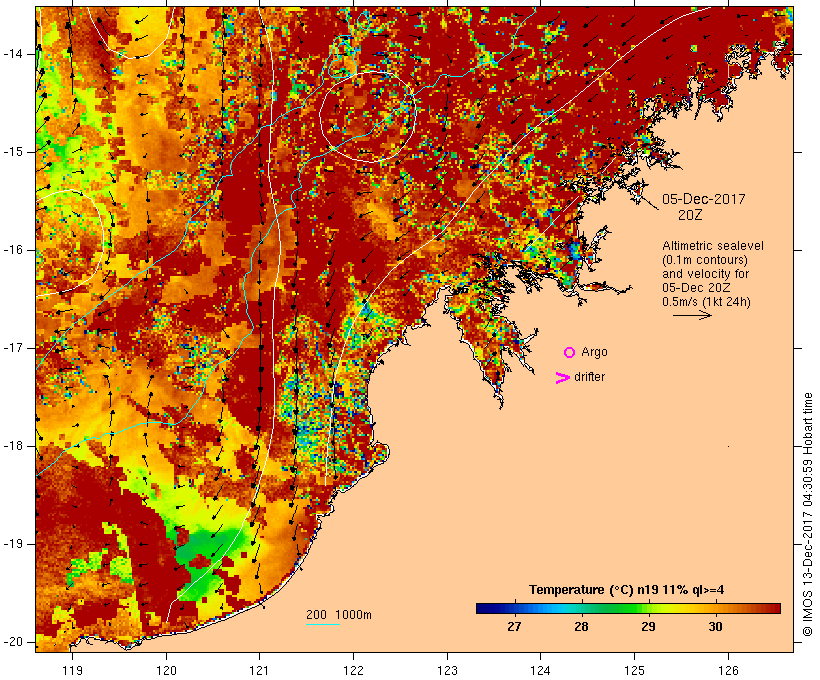
Task: Click the 'Temperature (°C) n19 11% ql>=4' title
Action: (x=627, y=590)
